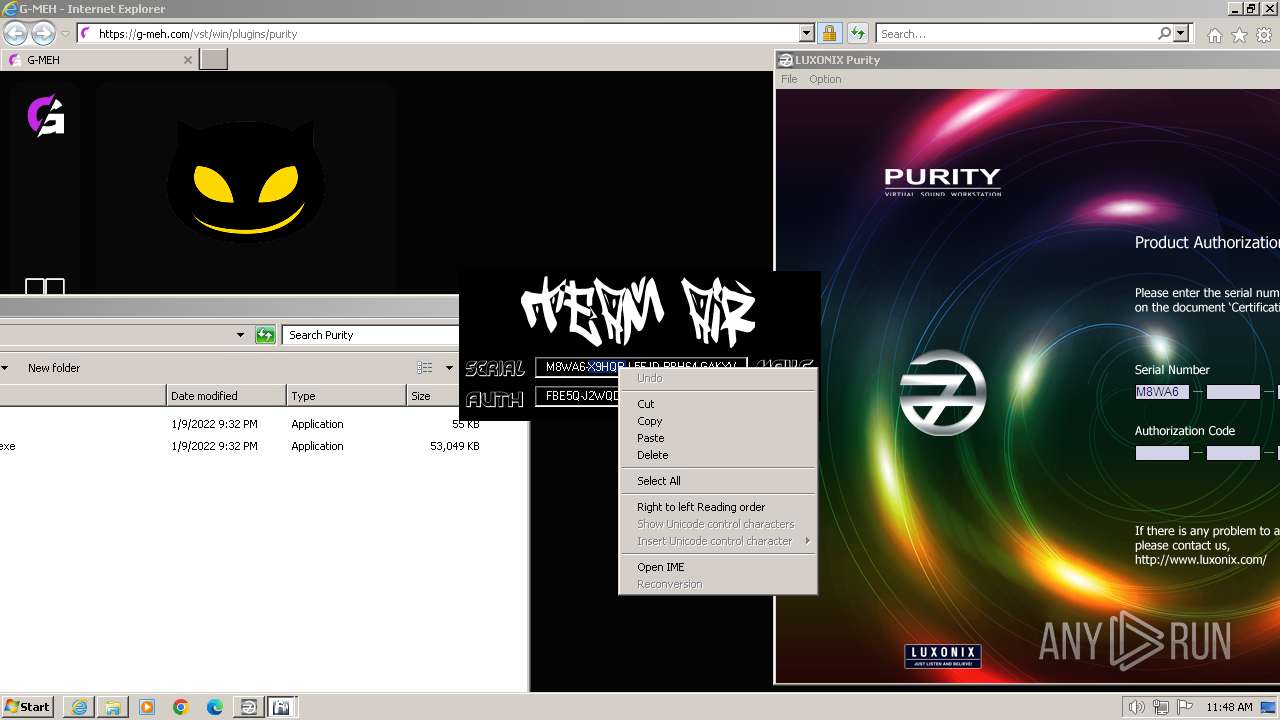The width and height of the screenshot is (1280, 720).
Task: Close the G-MEH tab
Action: coord(187,60)
